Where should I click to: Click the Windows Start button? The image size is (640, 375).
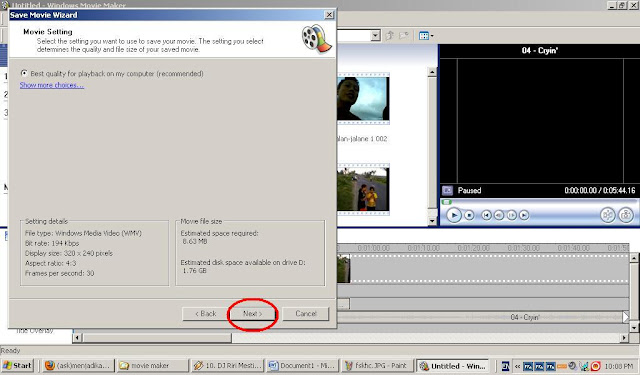(x=17, y=365)
